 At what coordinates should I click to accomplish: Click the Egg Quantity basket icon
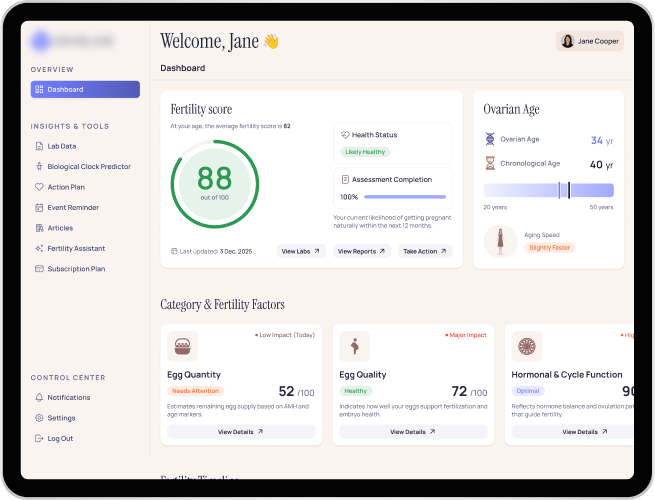click(x=181, y=347)
